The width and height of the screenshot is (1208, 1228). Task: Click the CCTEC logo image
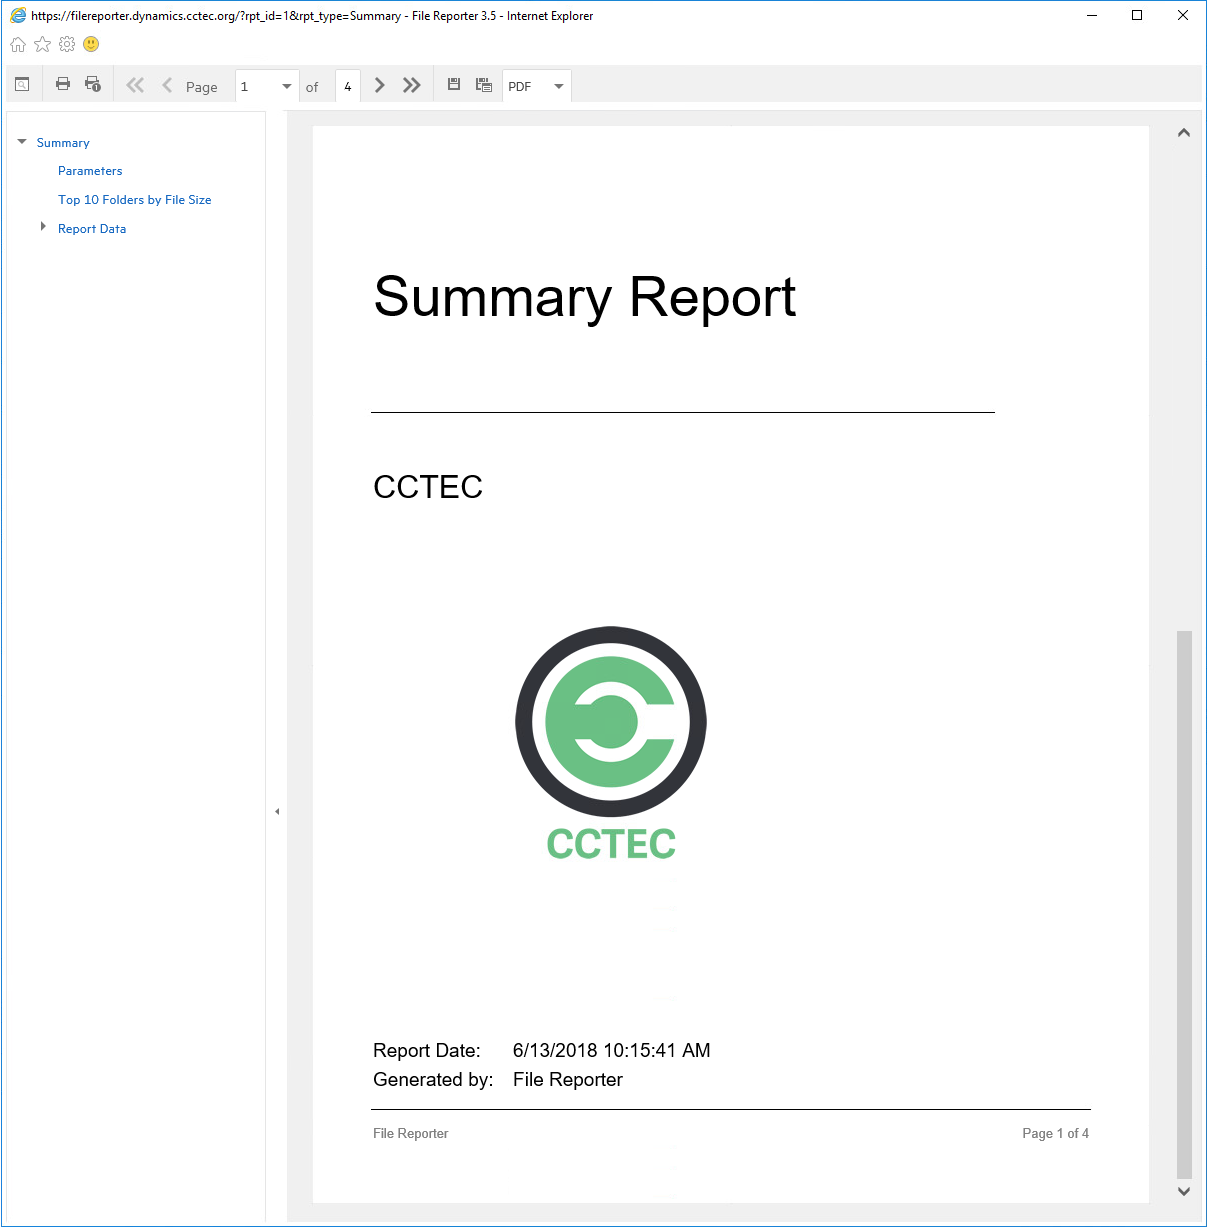pos(611,743)
